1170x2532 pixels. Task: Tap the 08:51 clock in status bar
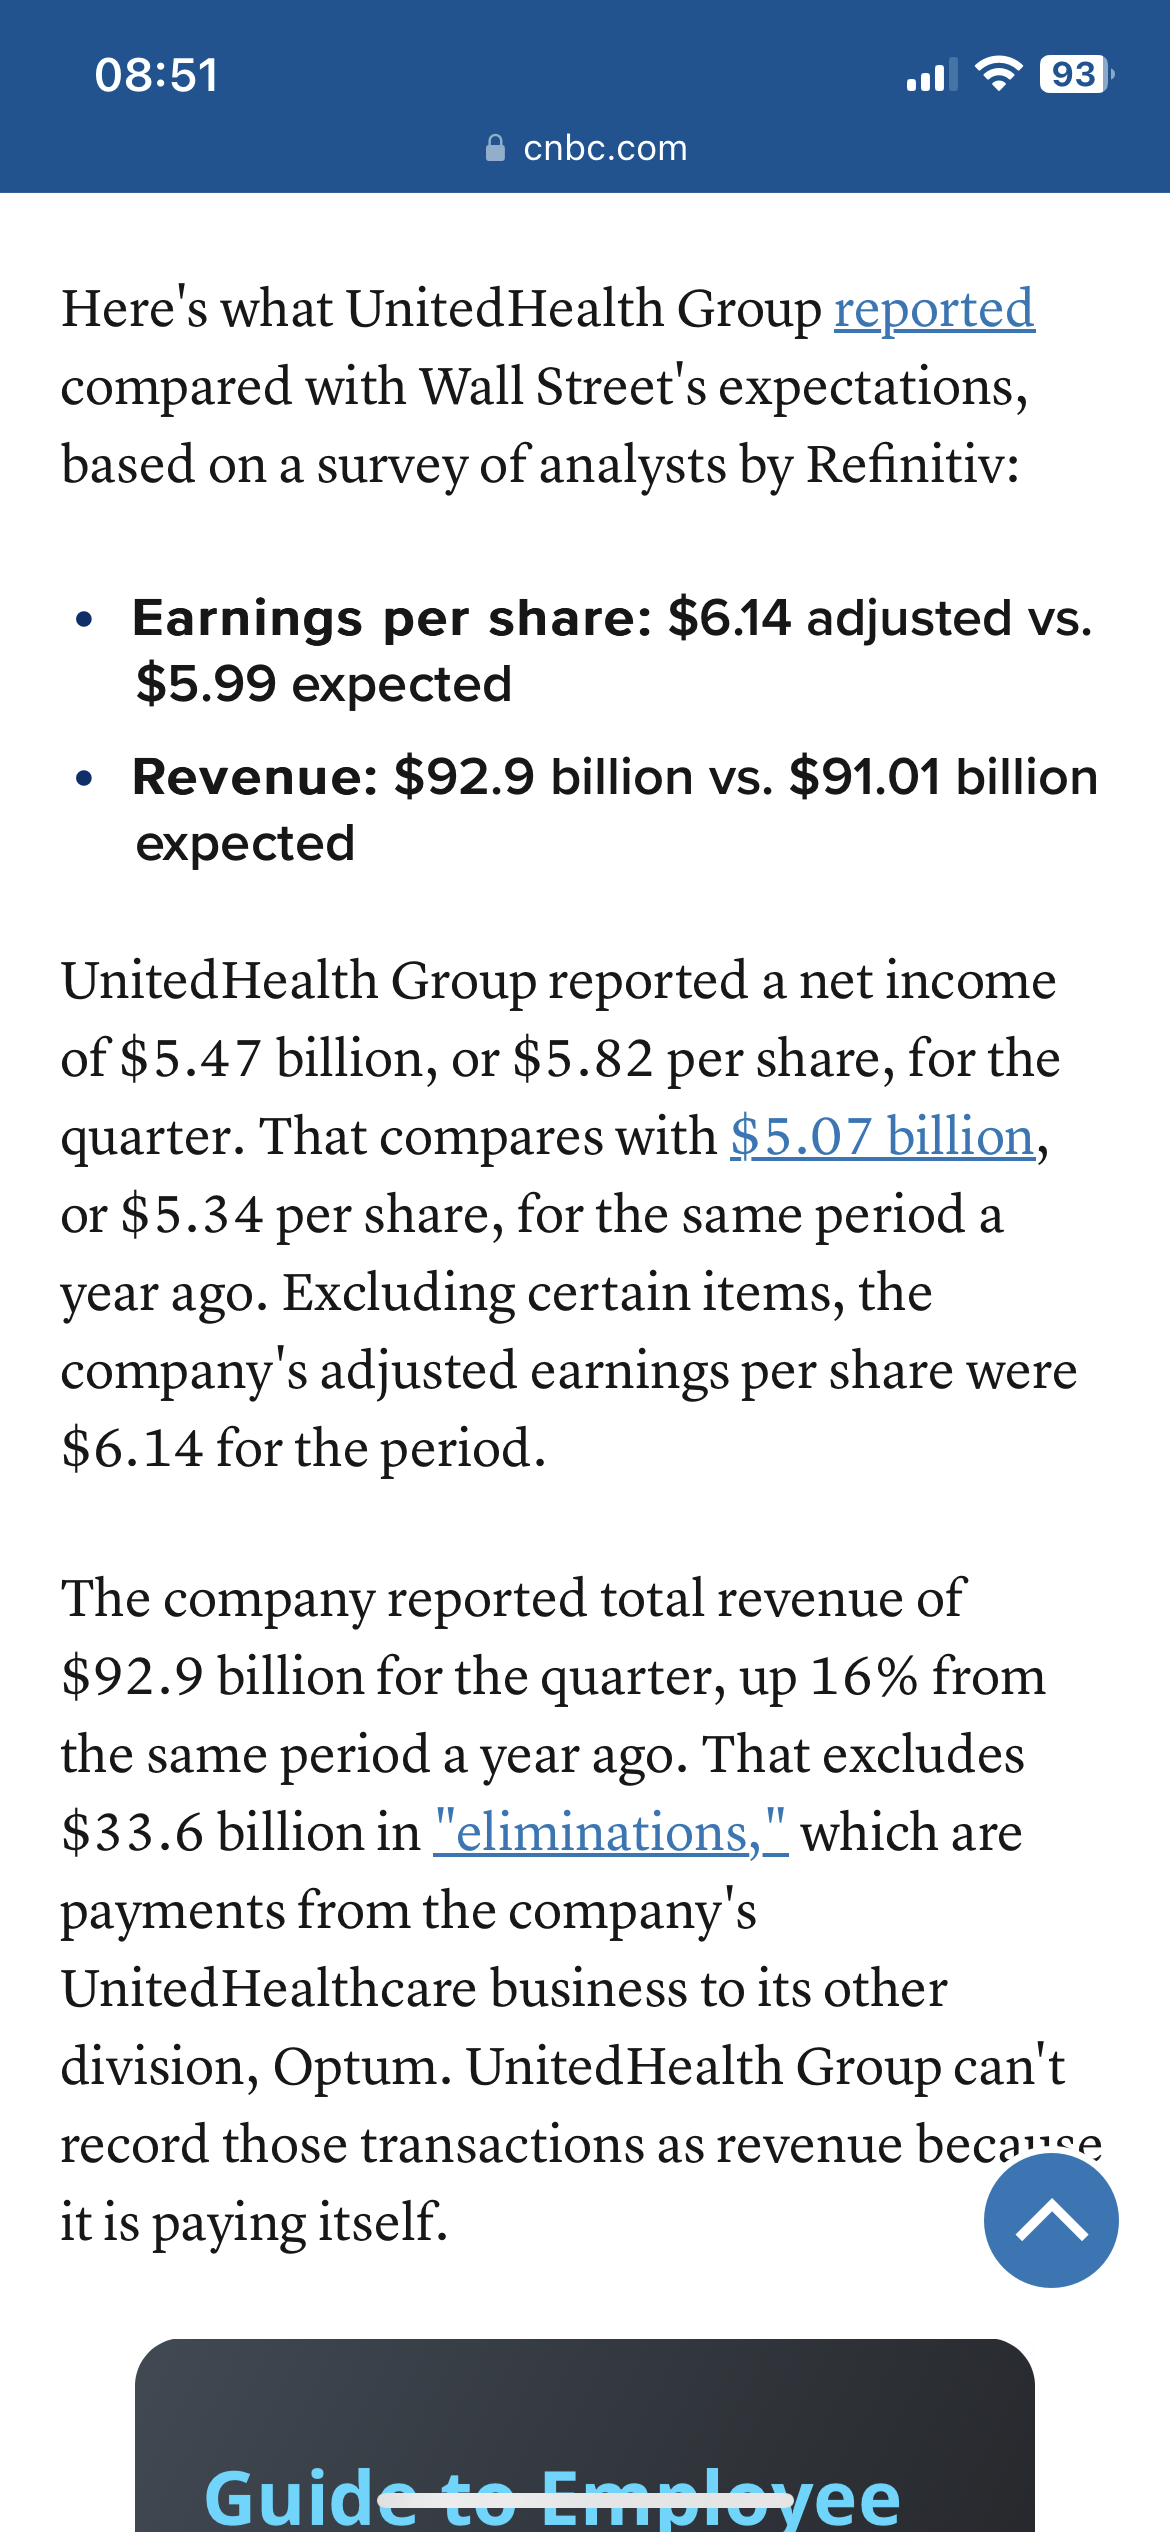coord(156,75)
